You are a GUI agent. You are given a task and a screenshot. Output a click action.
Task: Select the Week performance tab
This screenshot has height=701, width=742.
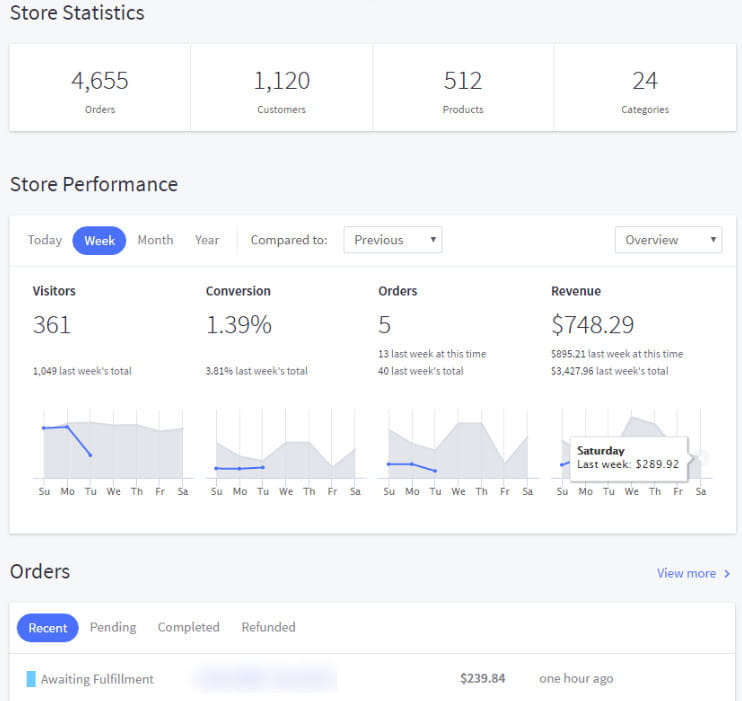(99, 240)
